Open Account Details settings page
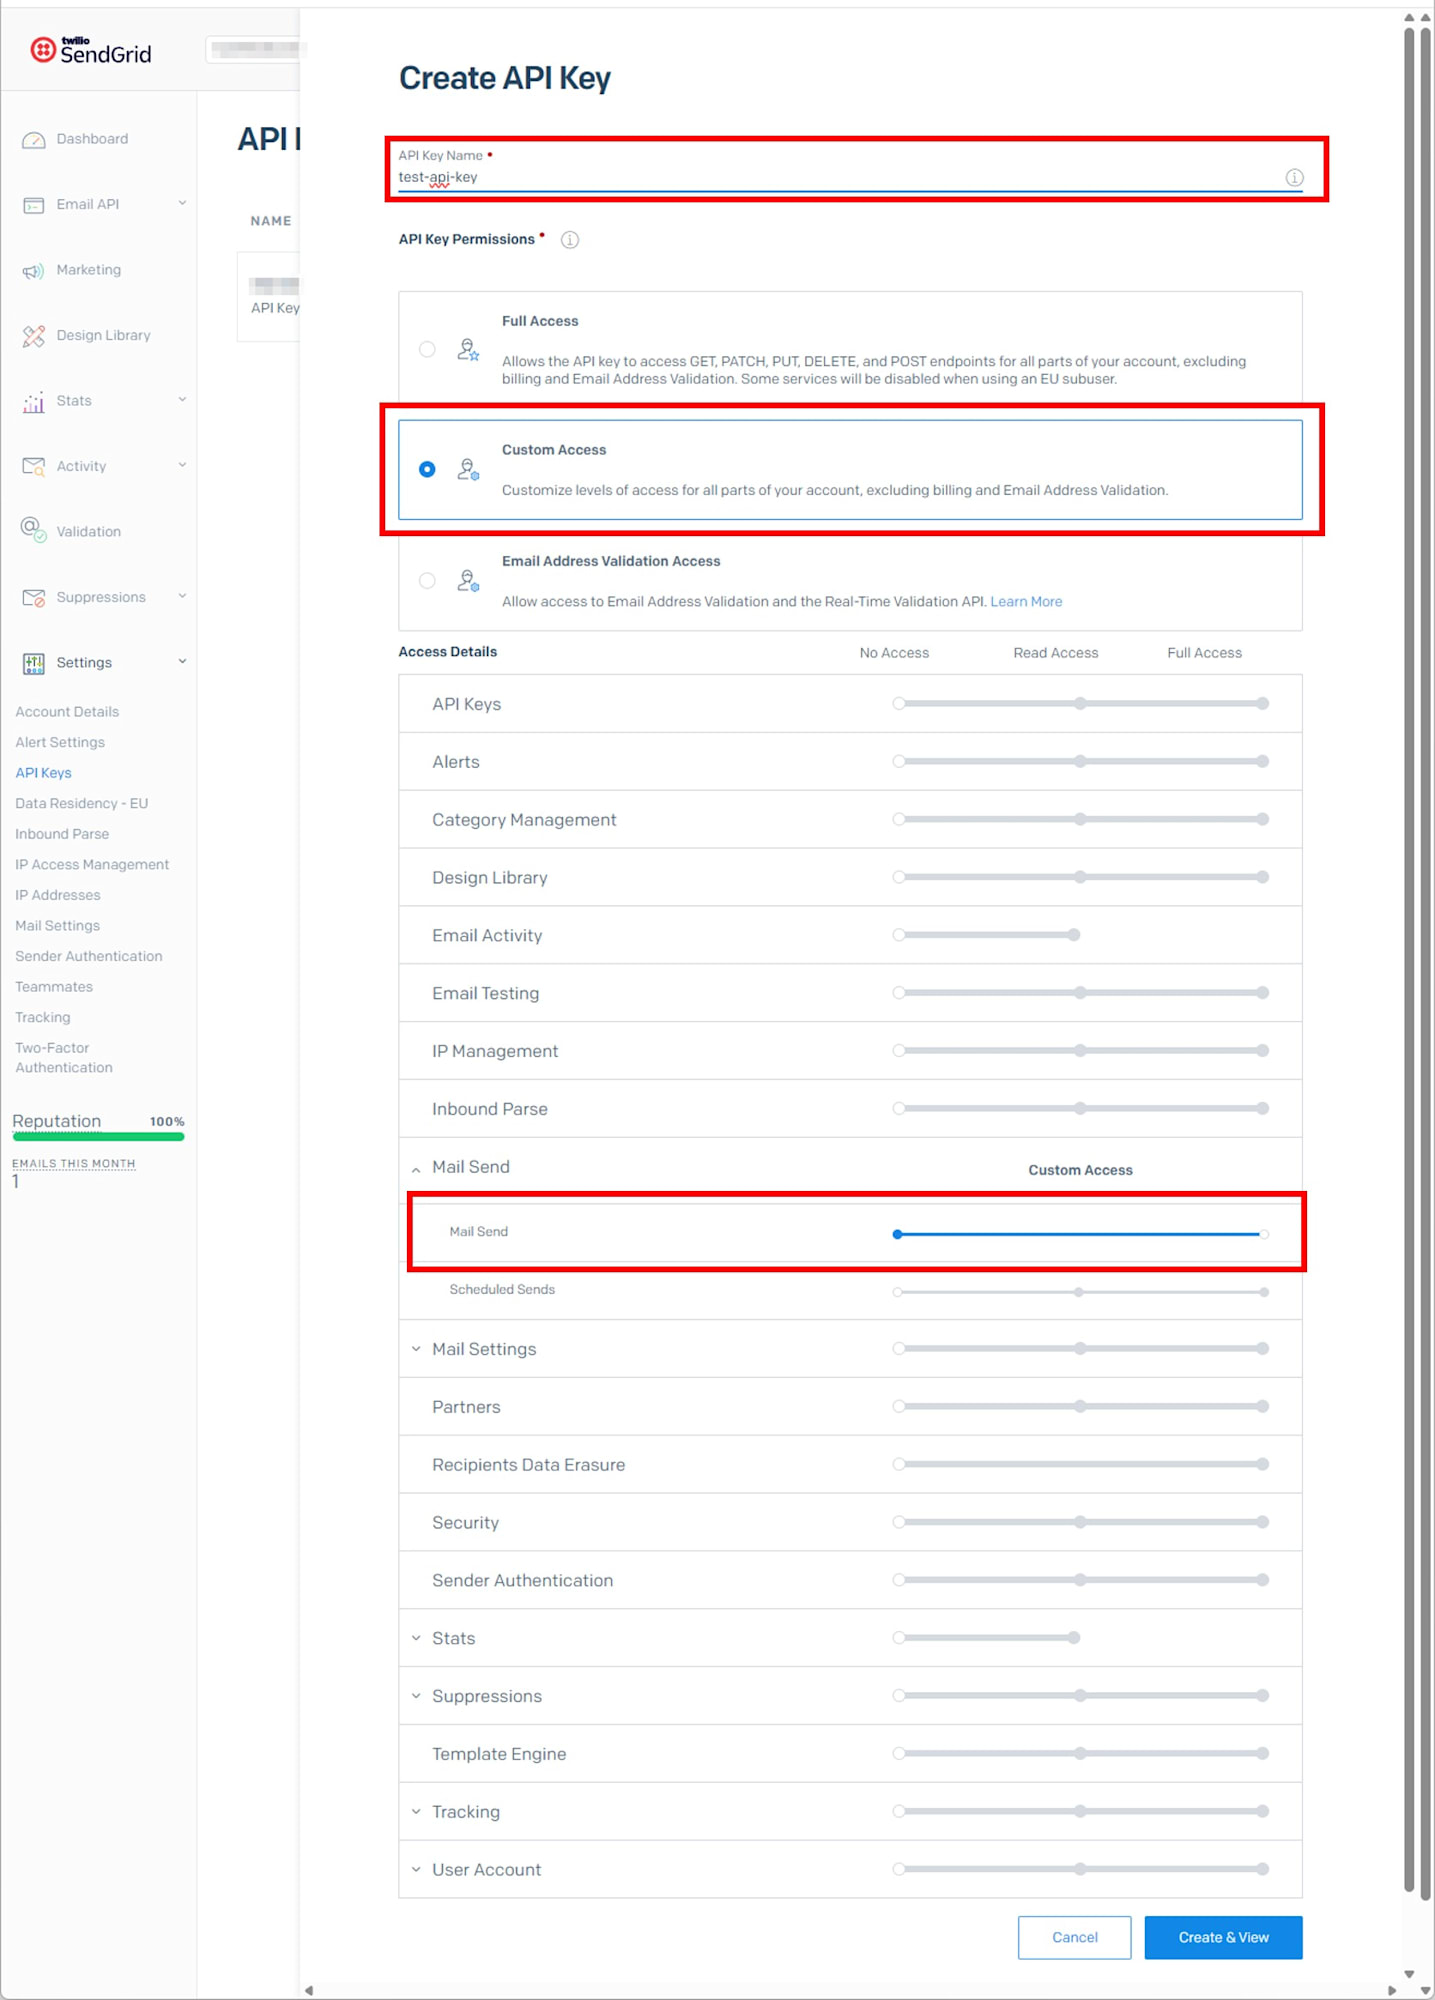 (67, 712)
